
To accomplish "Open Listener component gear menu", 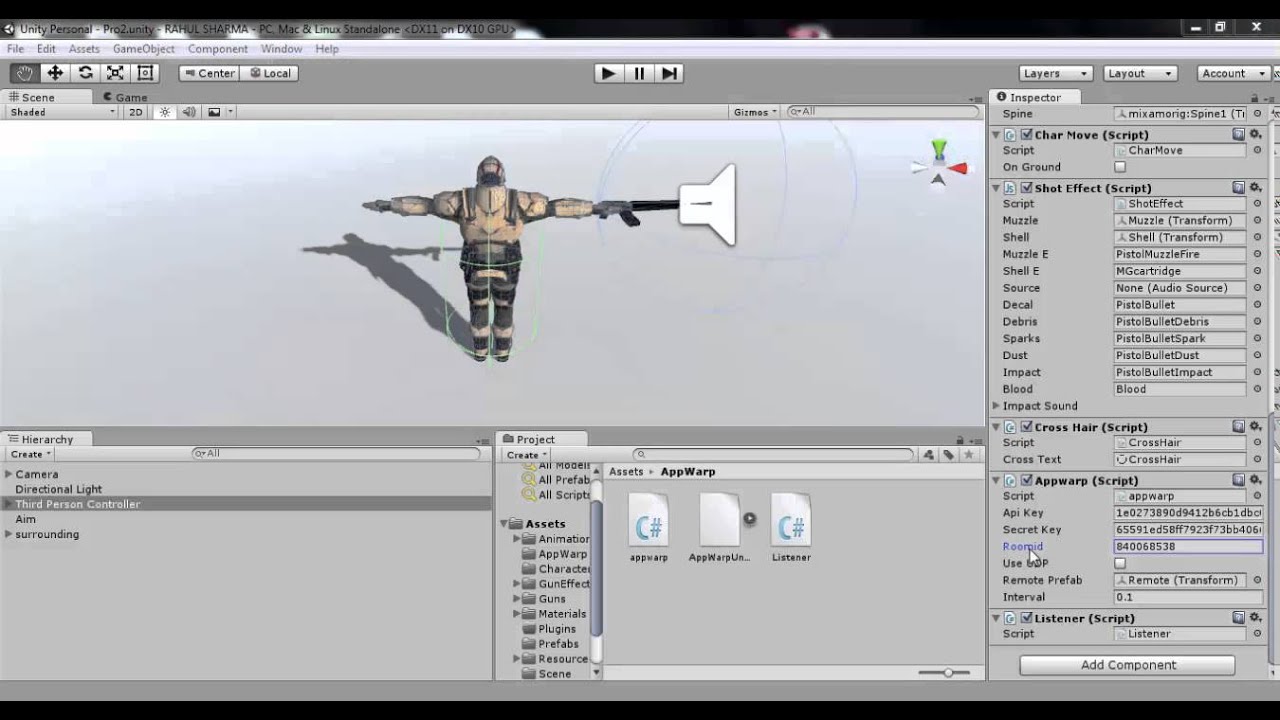I will 1256,618.
